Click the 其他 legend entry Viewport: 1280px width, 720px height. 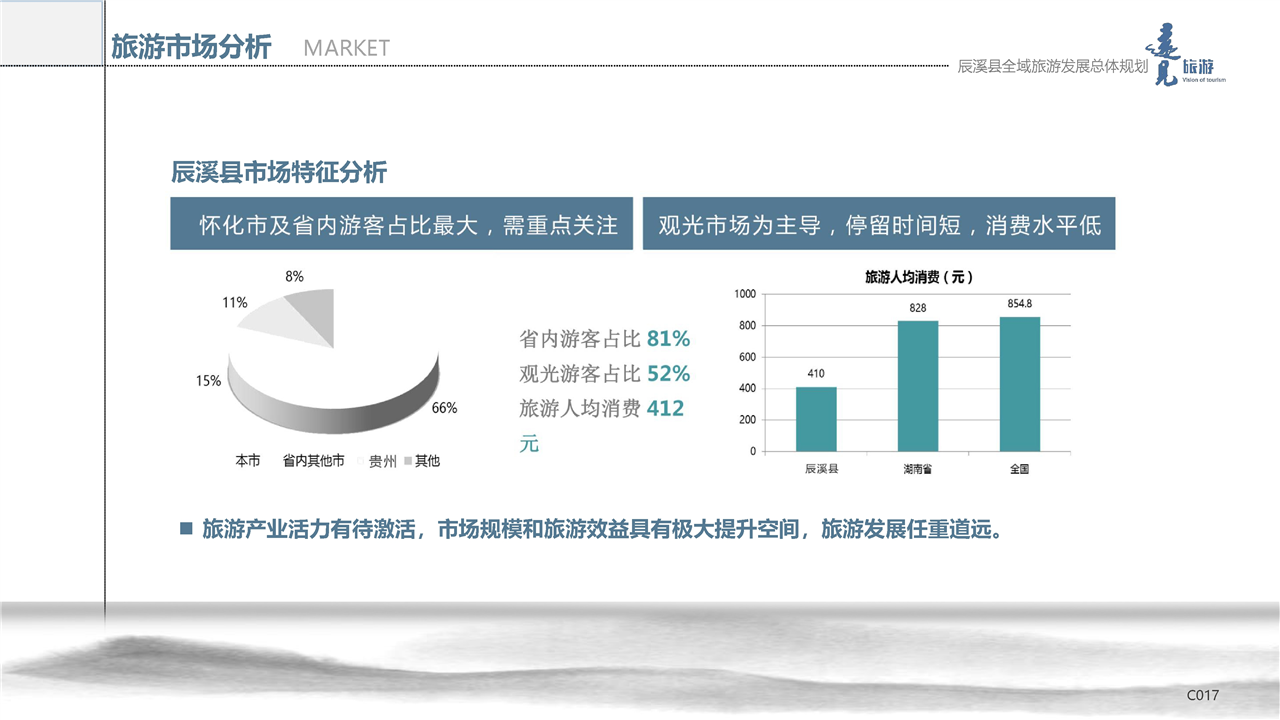tap(423, 461)
